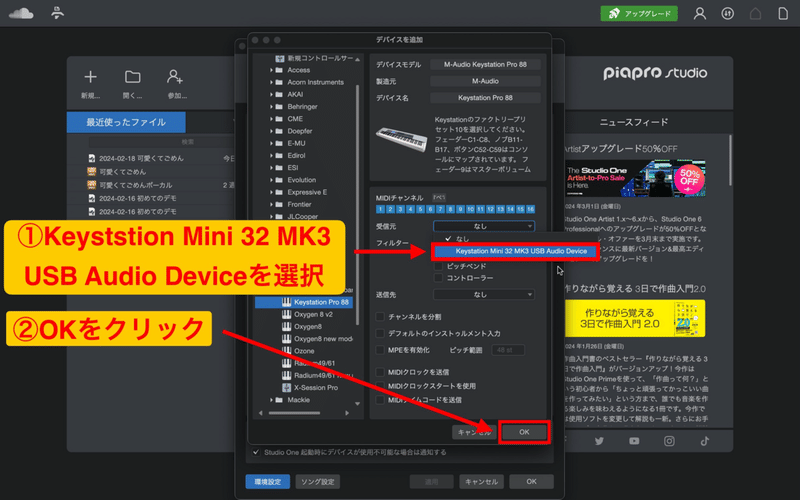Screen dimensions: 800x500
Task: Enable the ピッチベンド filter checkbox
Action: (x=438, y=266)
